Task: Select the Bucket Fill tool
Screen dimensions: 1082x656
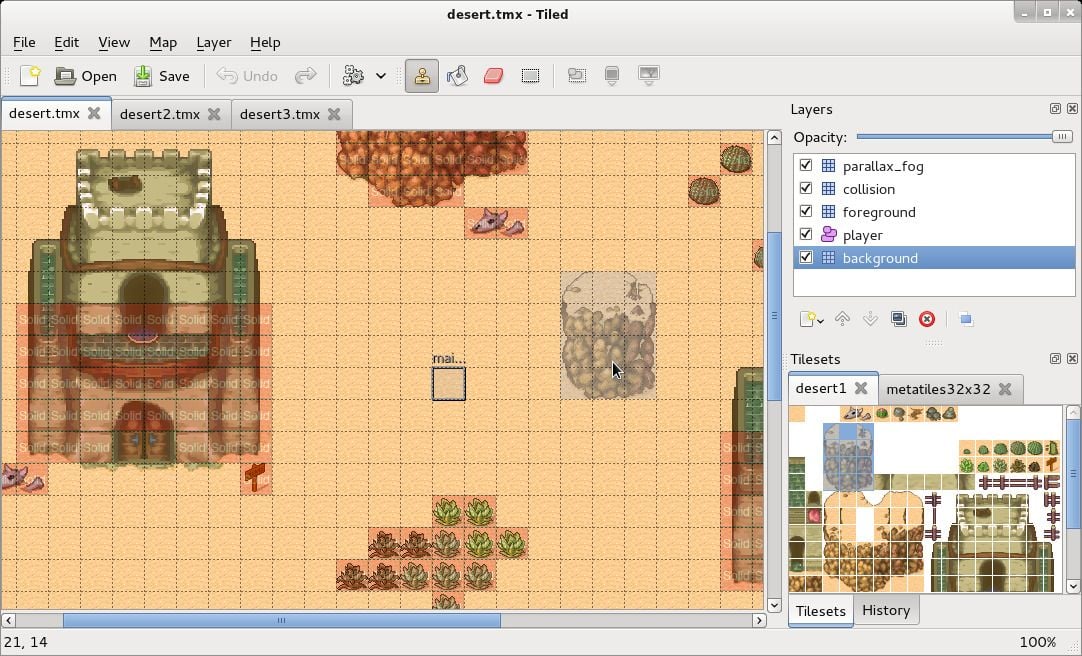Action: pos(457,75)
